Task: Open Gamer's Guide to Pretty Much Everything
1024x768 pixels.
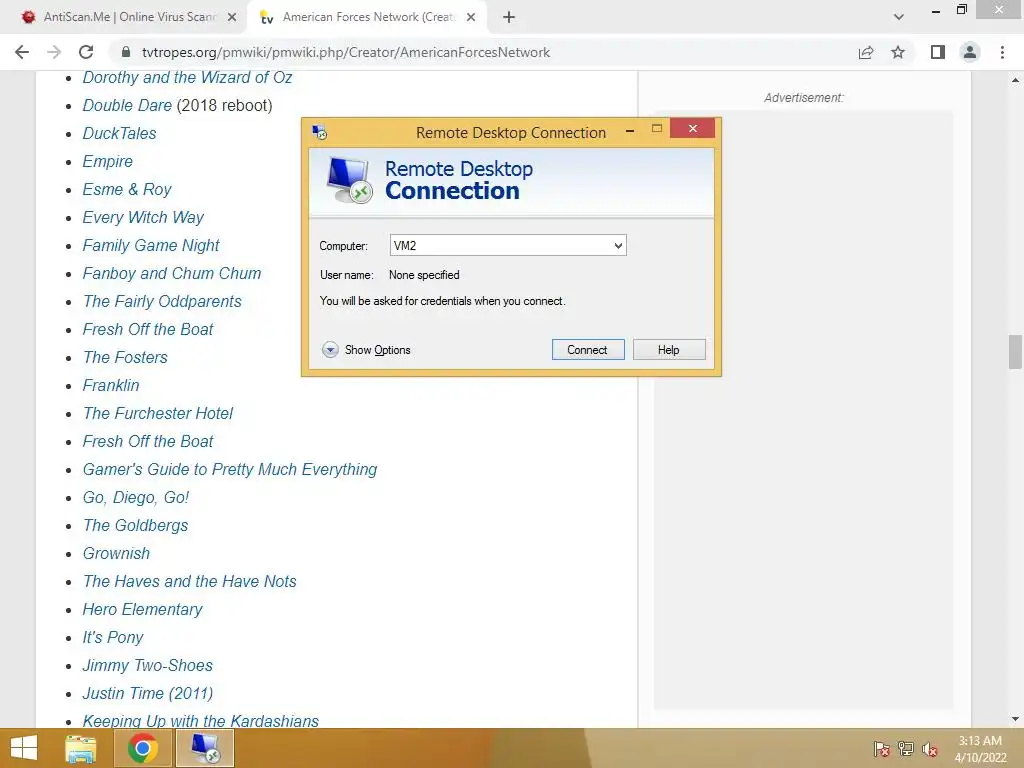Action: click(230, 470)
